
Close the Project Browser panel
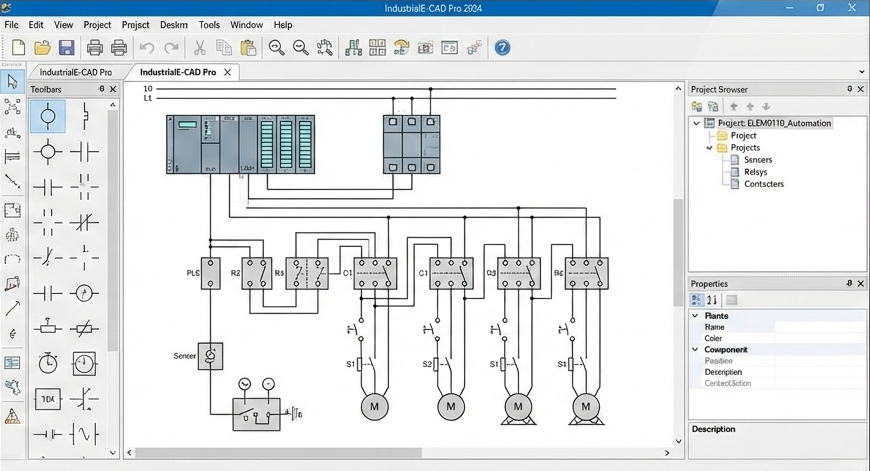click(x=861, y=89)
